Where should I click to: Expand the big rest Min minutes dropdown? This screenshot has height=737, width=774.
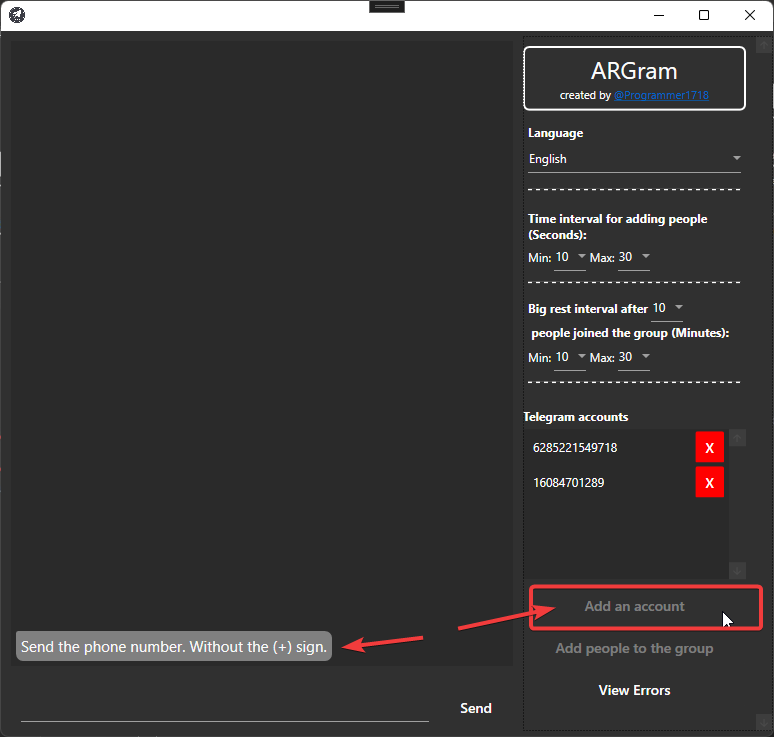pyautogui.click(x=571, y=357)
